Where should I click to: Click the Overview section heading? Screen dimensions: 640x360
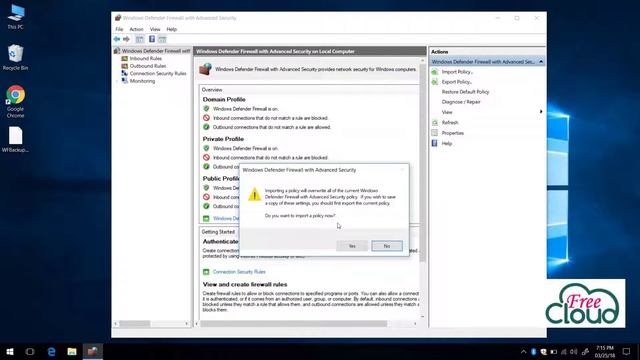[212, 90]
